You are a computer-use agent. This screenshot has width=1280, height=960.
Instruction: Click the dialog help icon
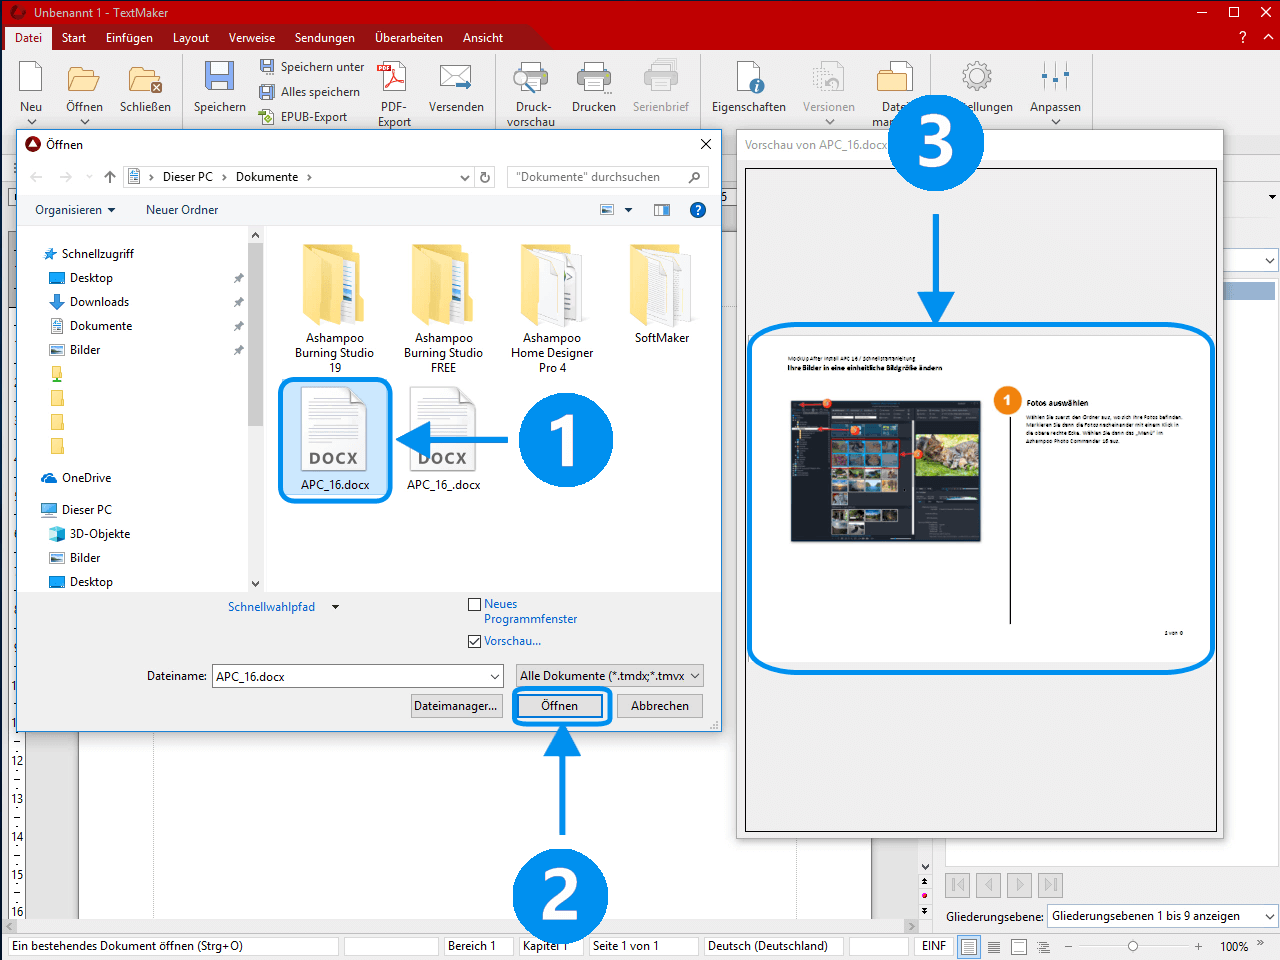tap(698, 210)
